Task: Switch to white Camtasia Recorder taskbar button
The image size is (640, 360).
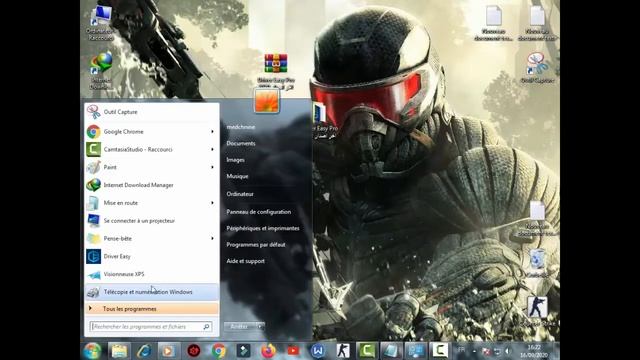Action: coord(440,351)
